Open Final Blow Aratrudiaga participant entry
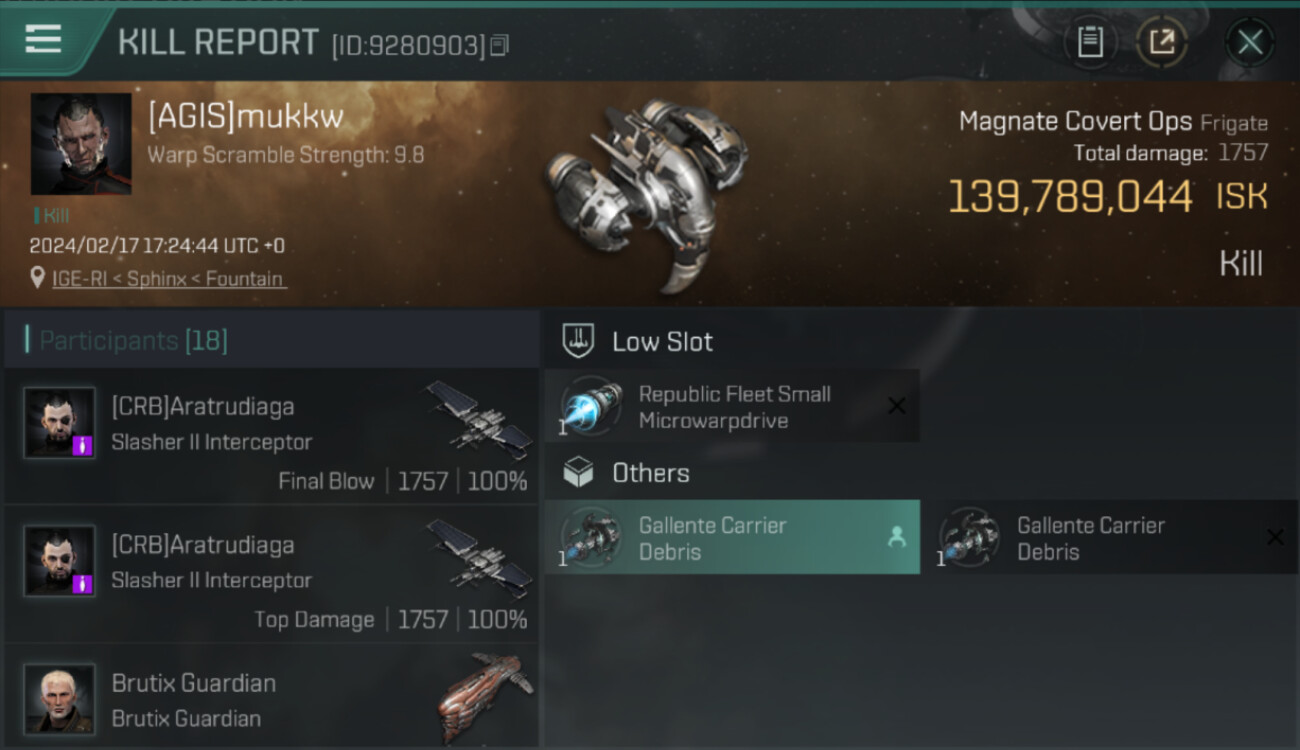 [x=272, y=436]
